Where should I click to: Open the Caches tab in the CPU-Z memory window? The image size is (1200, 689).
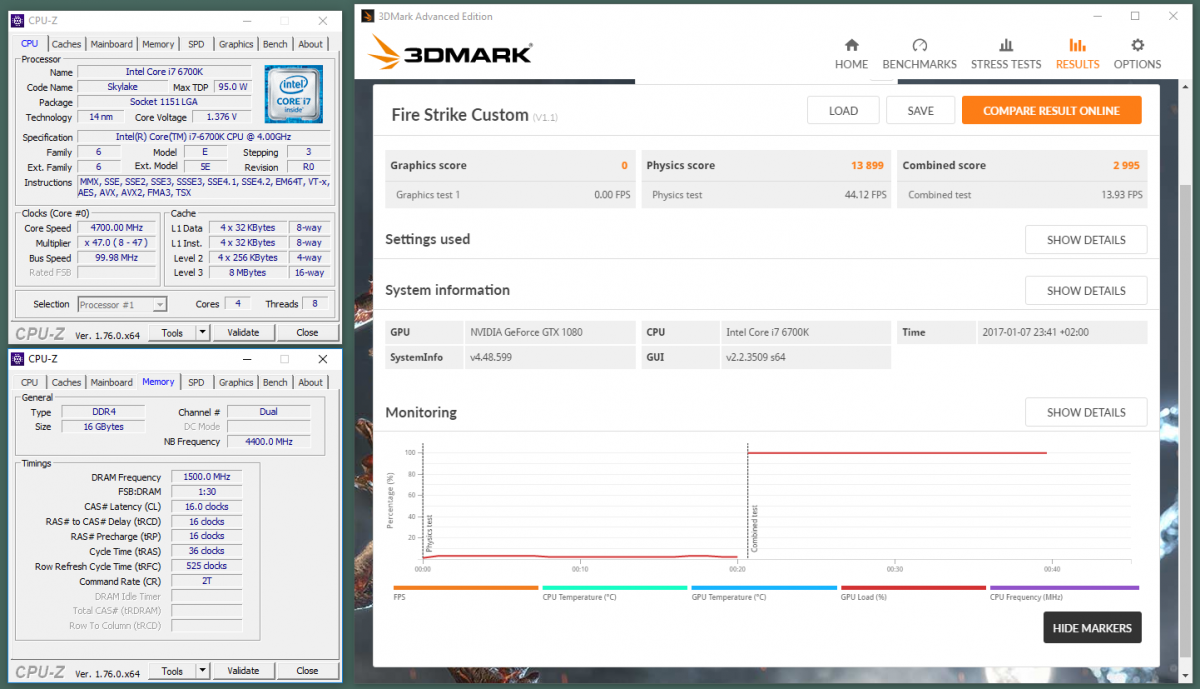(66, 382)
